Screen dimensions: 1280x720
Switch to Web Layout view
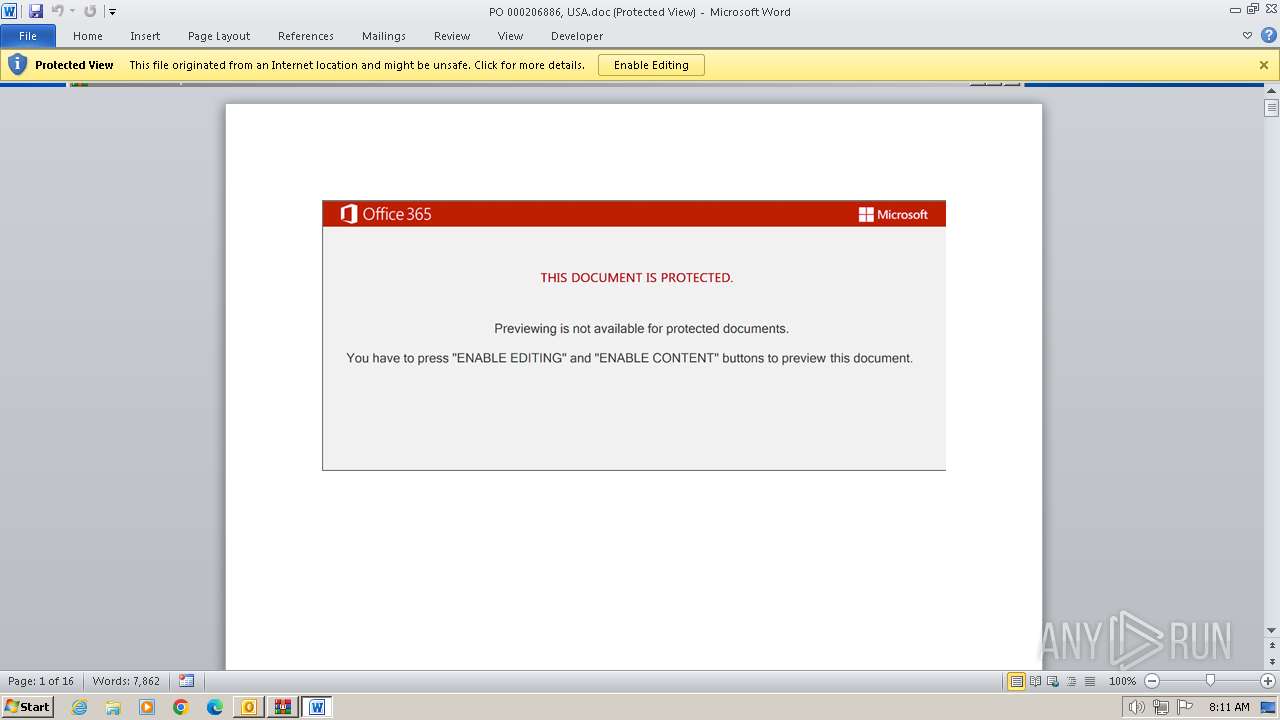click(1053, 681)
